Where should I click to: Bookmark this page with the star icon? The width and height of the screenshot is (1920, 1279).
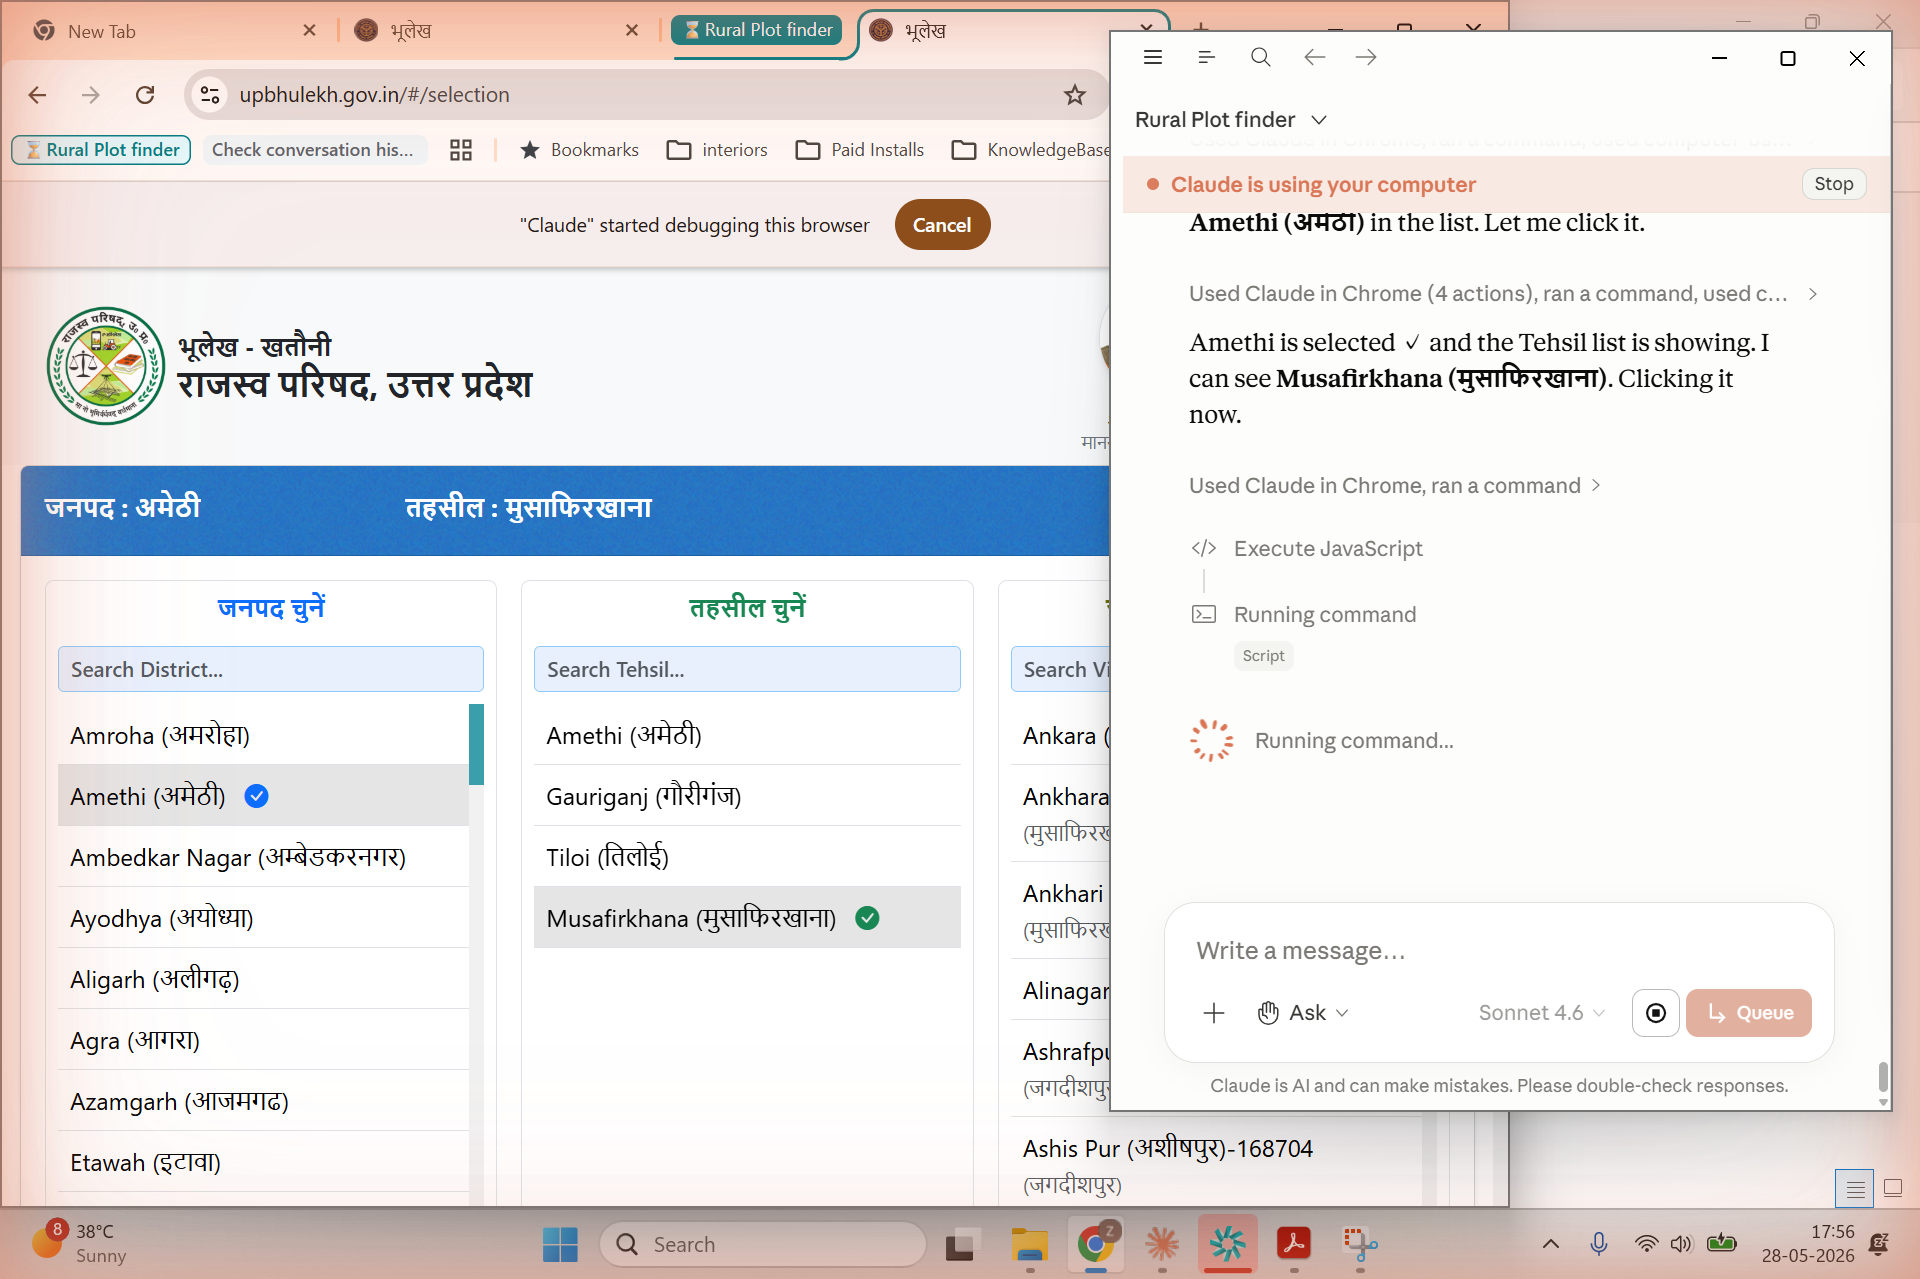click(x=1075, y=95)
